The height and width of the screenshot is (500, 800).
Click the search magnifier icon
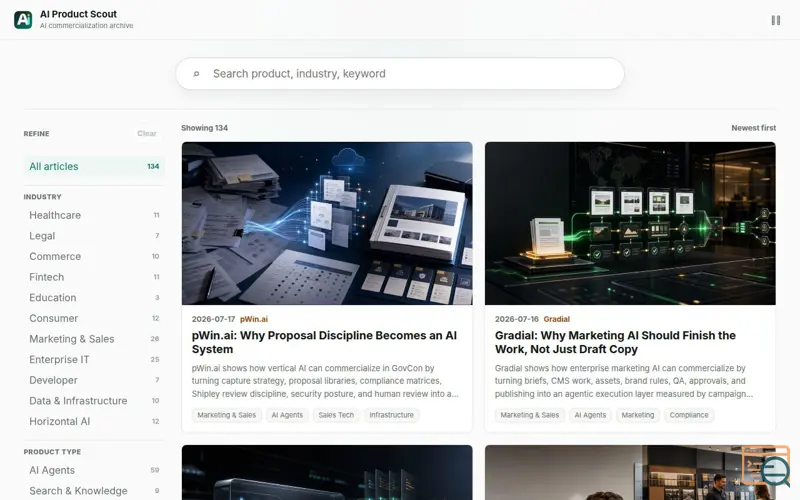click(x=196, y=73)
